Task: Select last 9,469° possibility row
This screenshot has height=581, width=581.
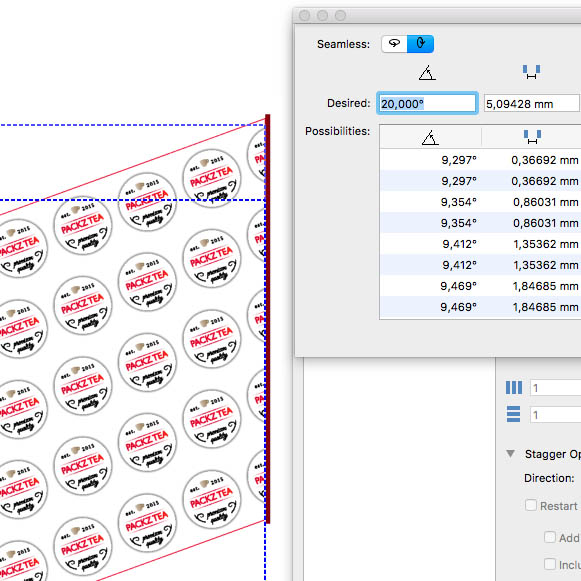Action: tap(480, 307)
